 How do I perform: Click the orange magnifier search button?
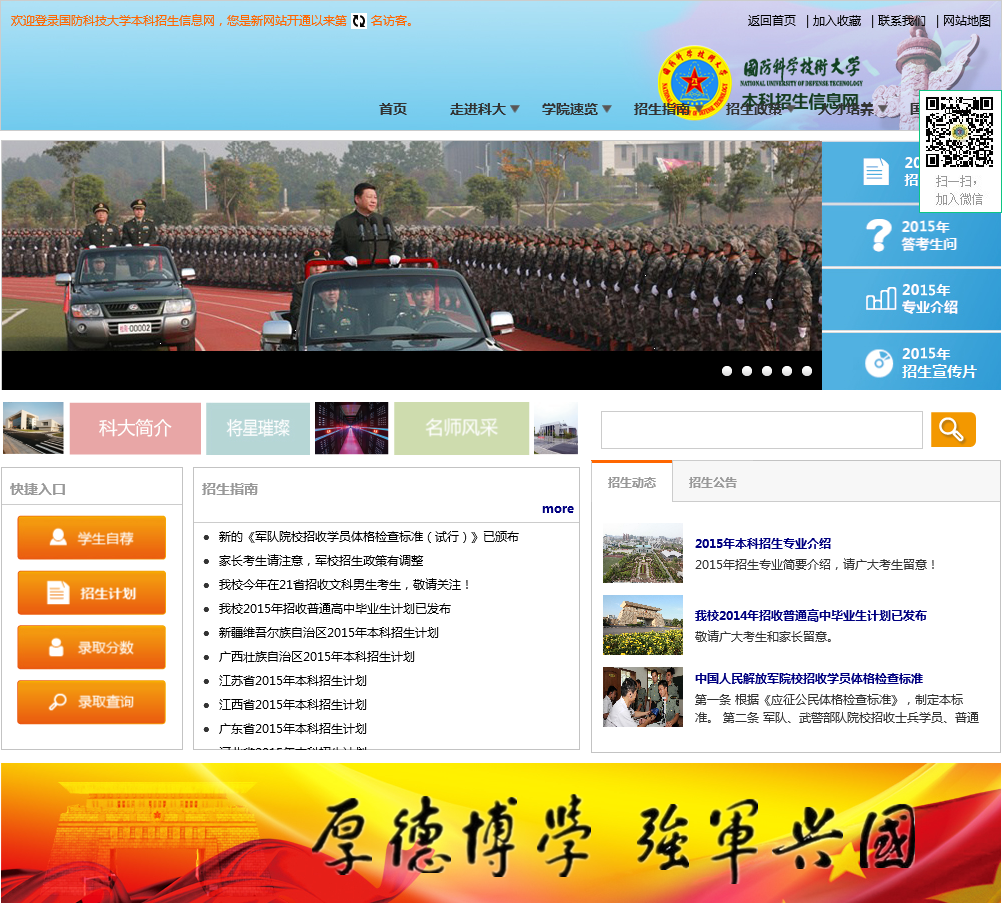[x=953, y=429]
